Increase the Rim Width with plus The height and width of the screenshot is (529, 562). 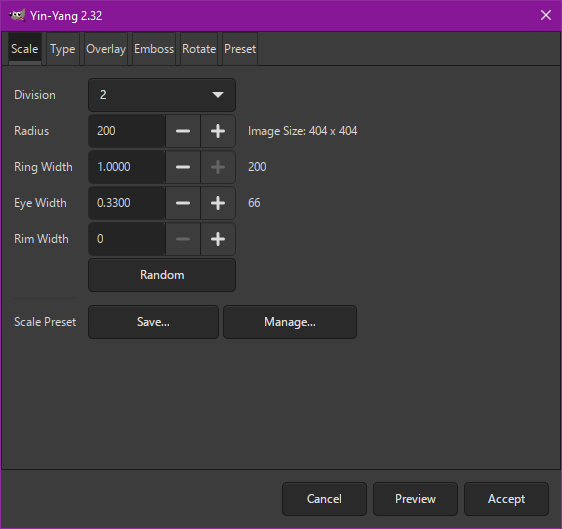tap(218, 239)
